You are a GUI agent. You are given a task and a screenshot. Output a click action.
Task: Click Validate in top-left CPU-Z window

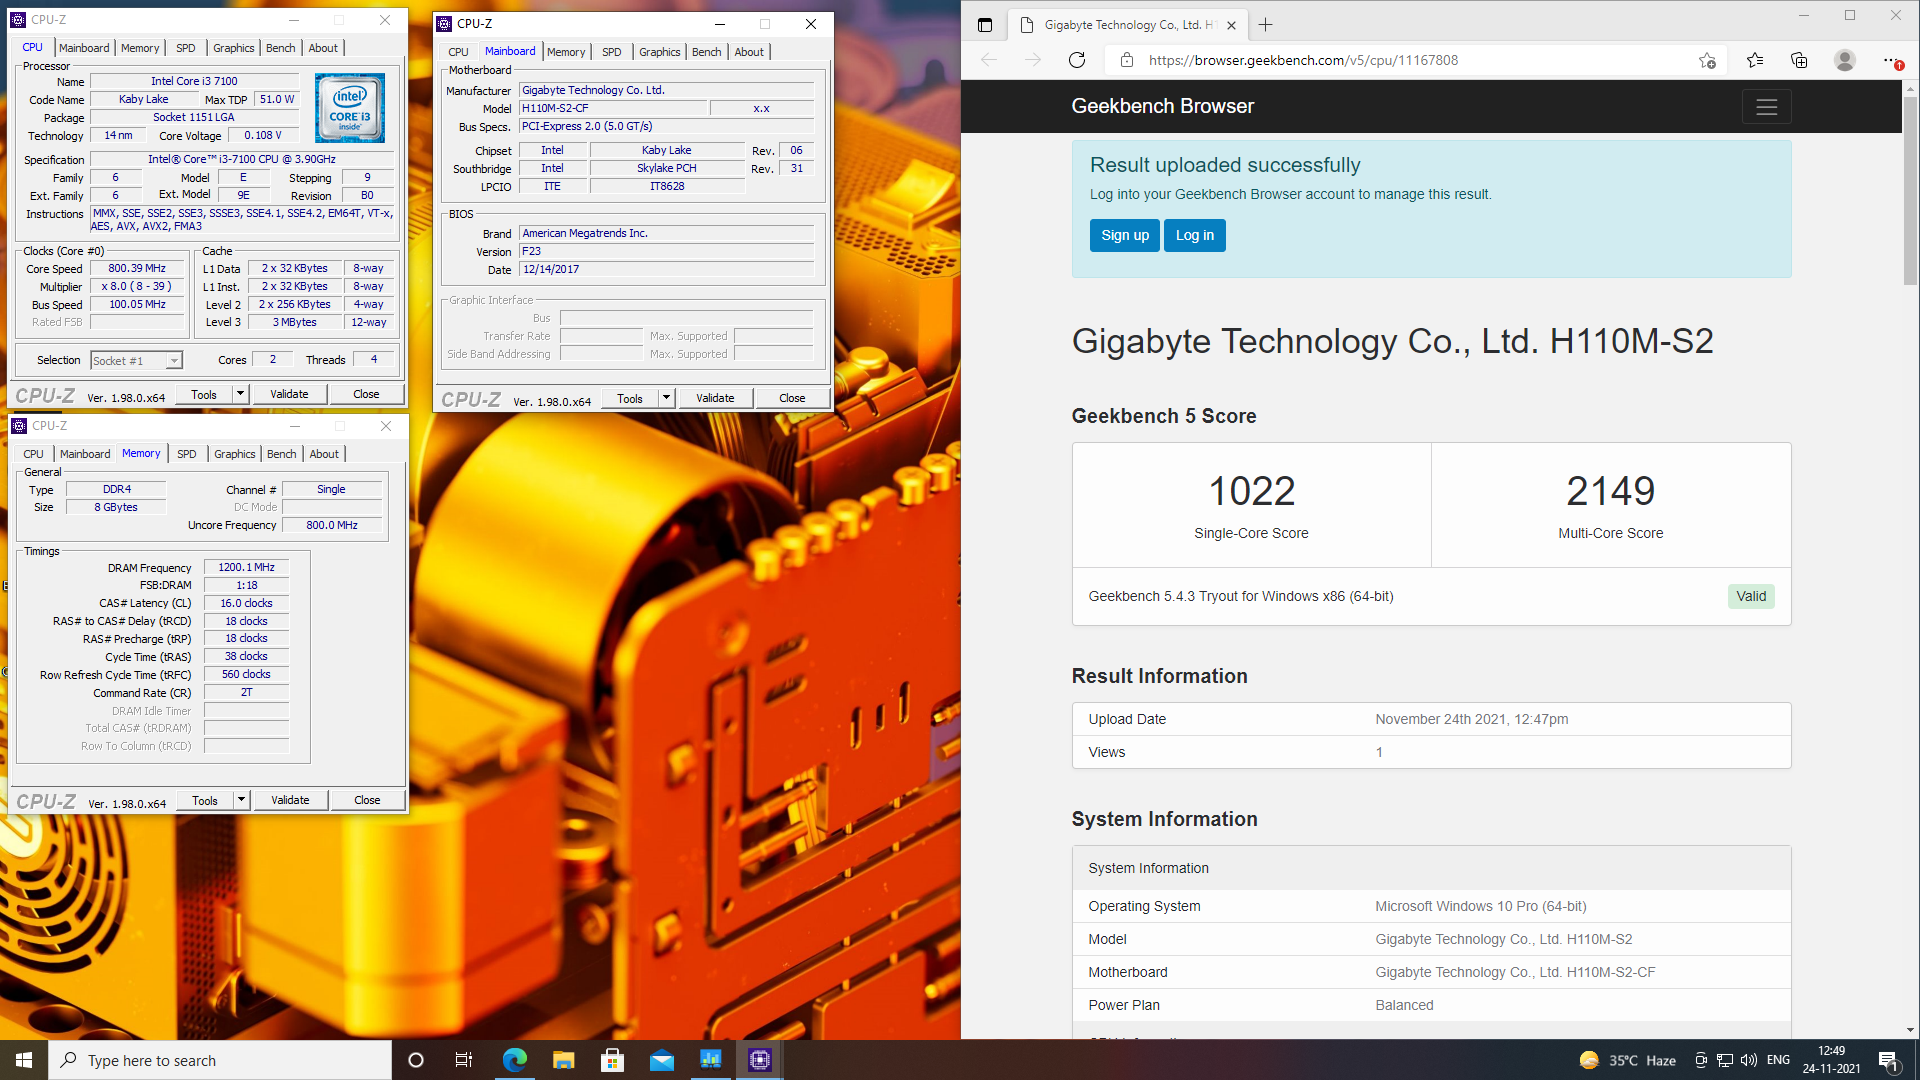click(289, 394)
